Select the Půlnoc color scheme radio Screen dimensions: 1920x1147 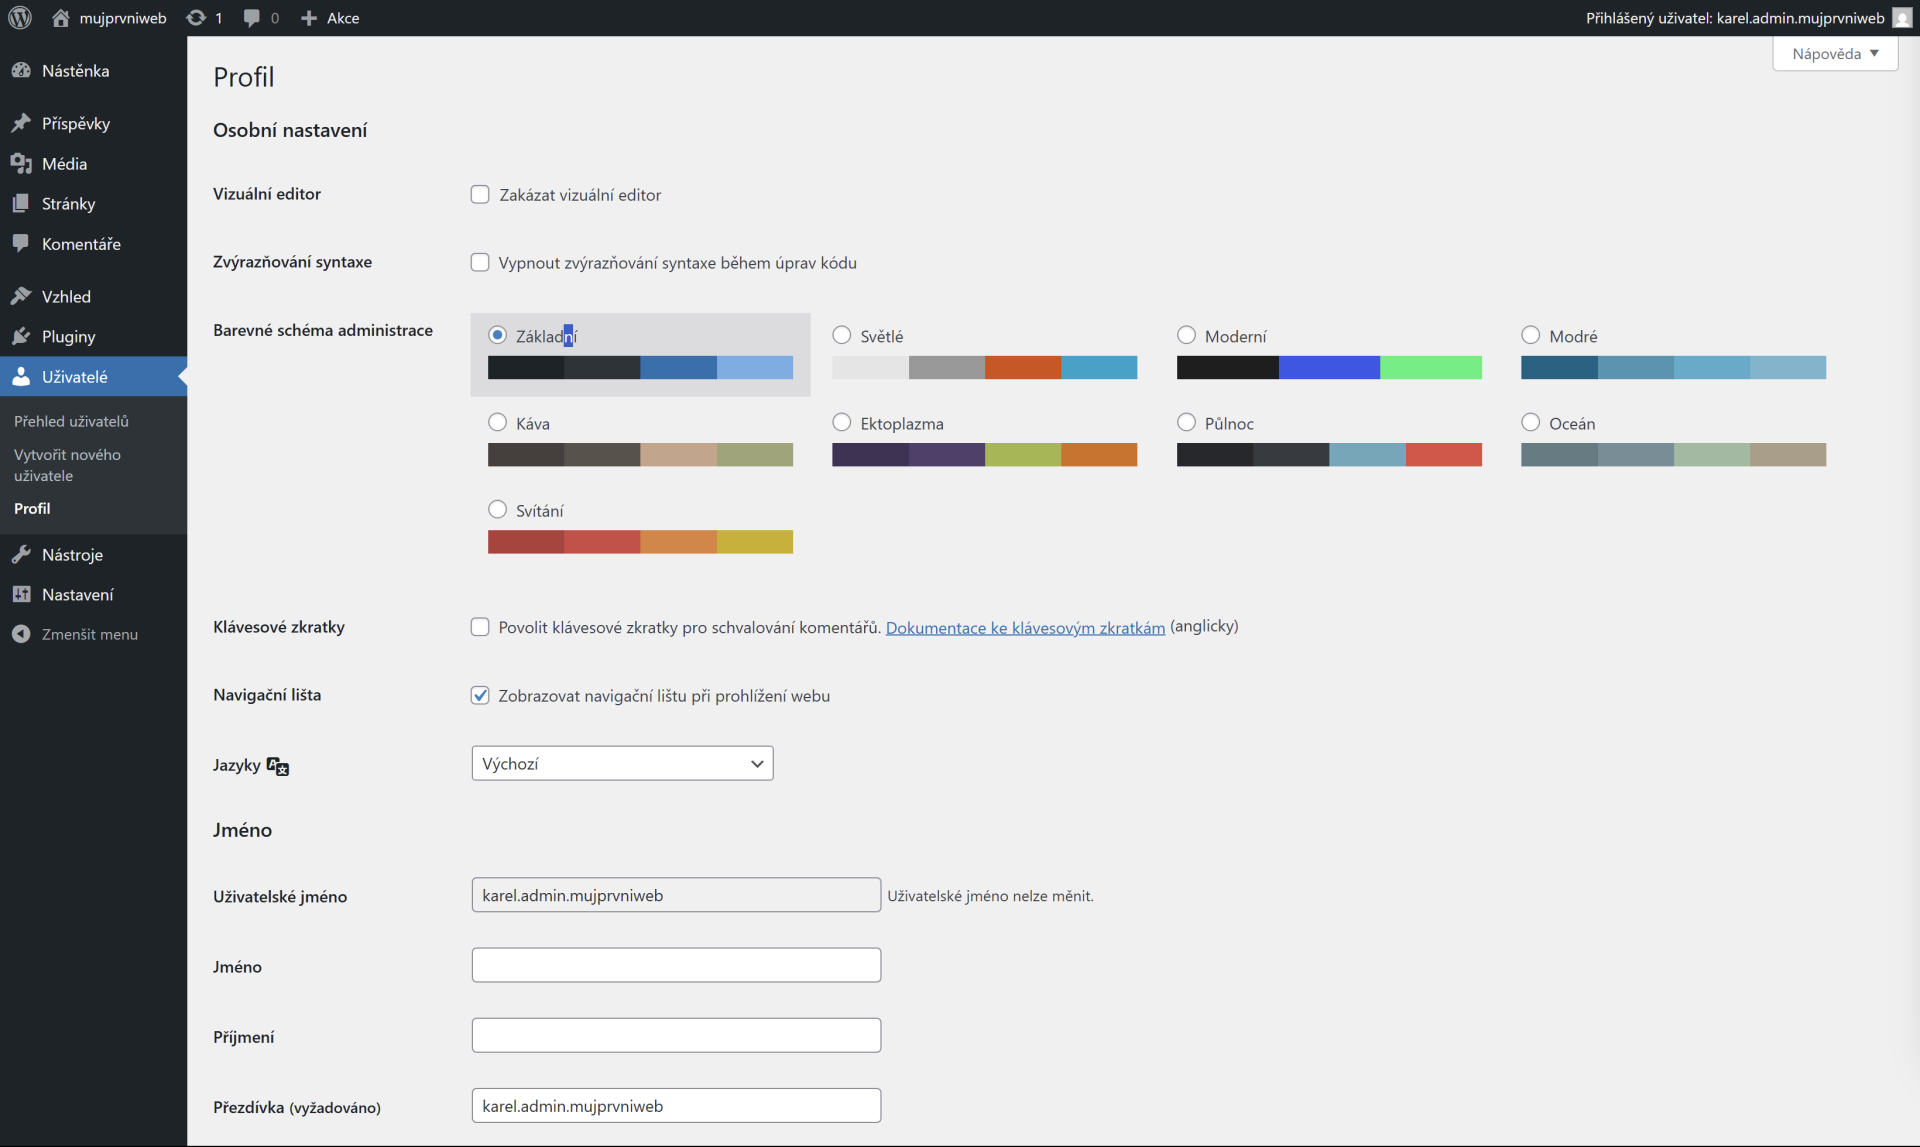click(1186, 422)
